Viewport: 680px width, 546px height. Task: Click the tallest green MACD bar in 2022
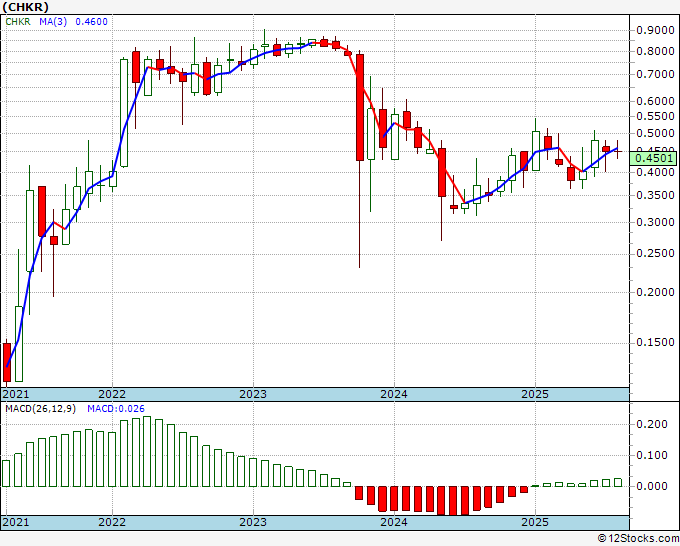tap(147, 451)
